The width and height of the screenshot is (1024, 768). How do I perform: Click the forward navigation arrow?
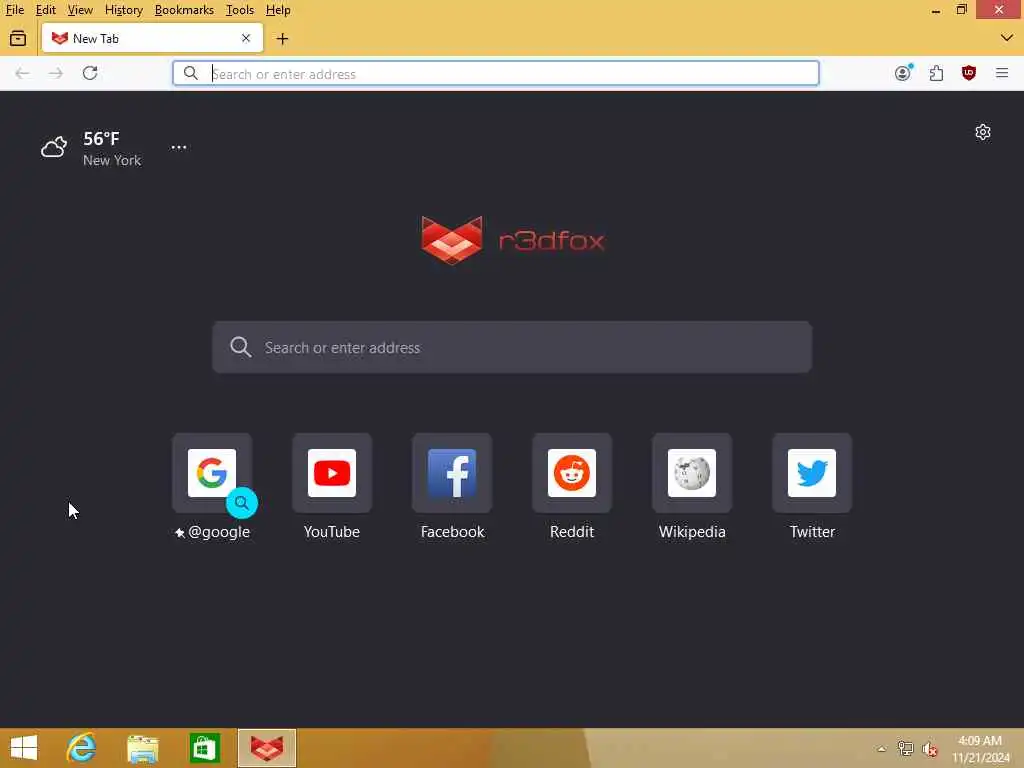tap(56, 73)
